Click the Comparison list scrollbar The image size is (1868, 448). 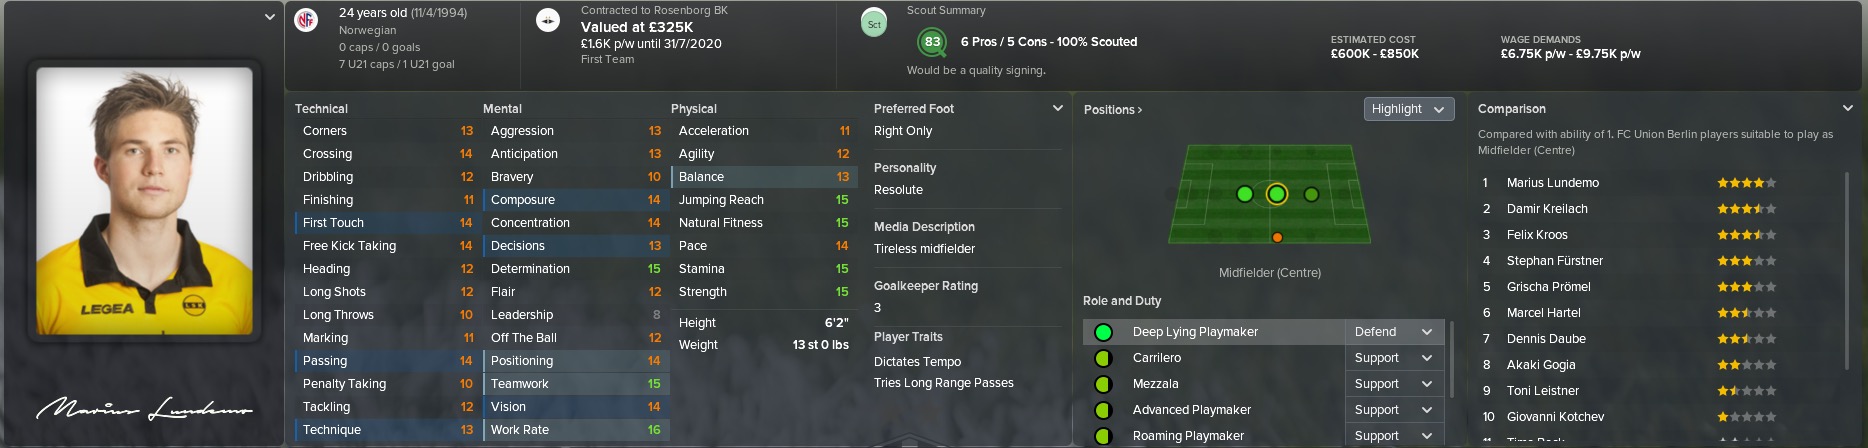(1846, 300)
